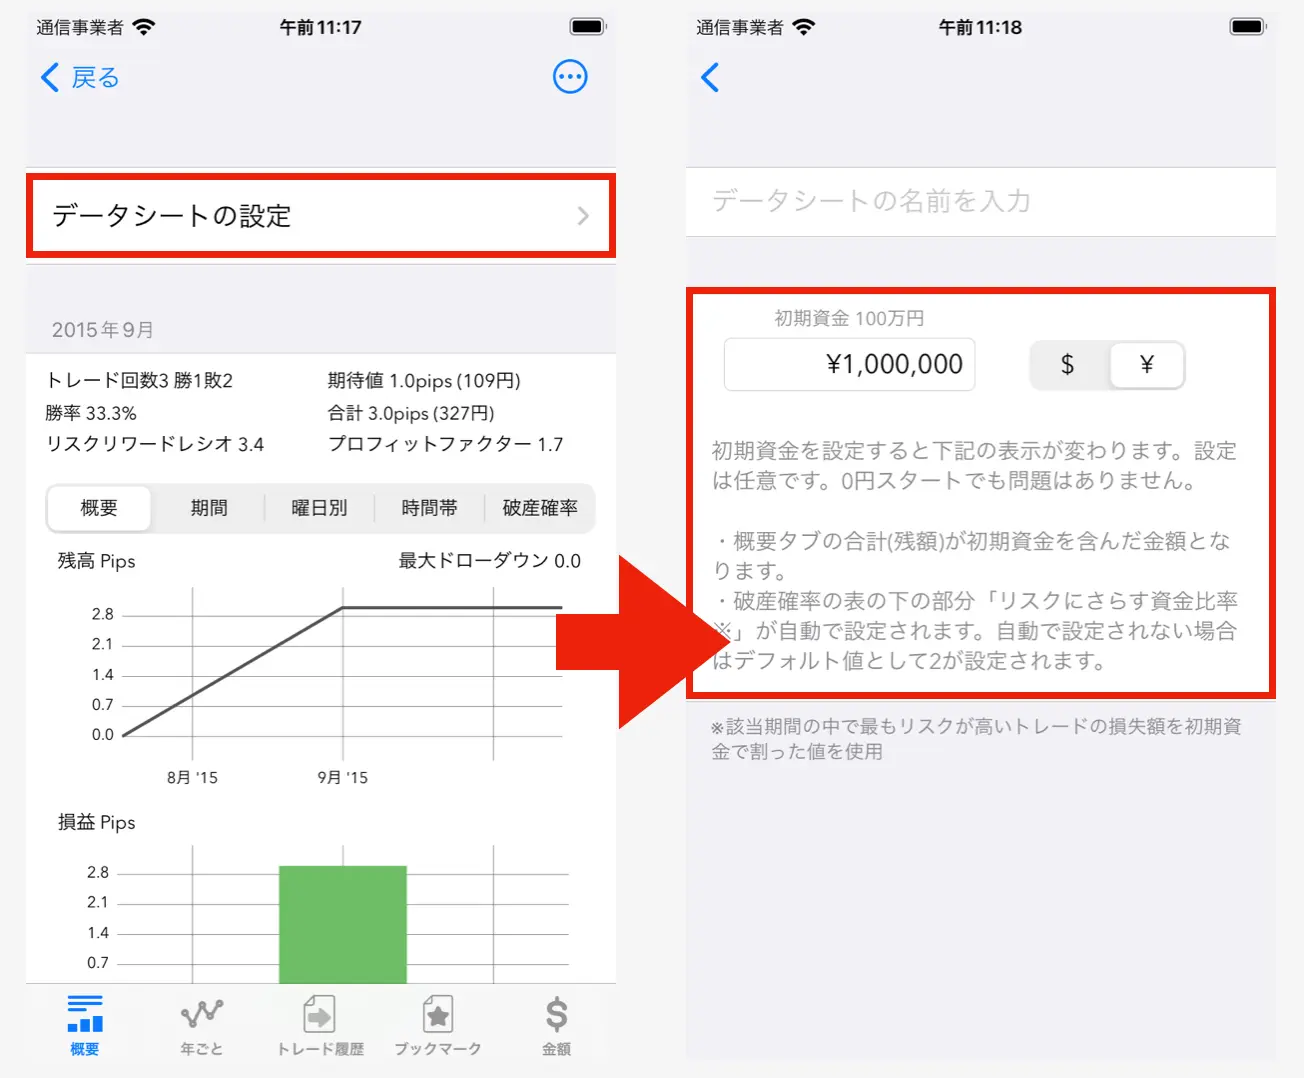
Task: Switch currency to dollar segment
Action: (x=1068, y=365)
